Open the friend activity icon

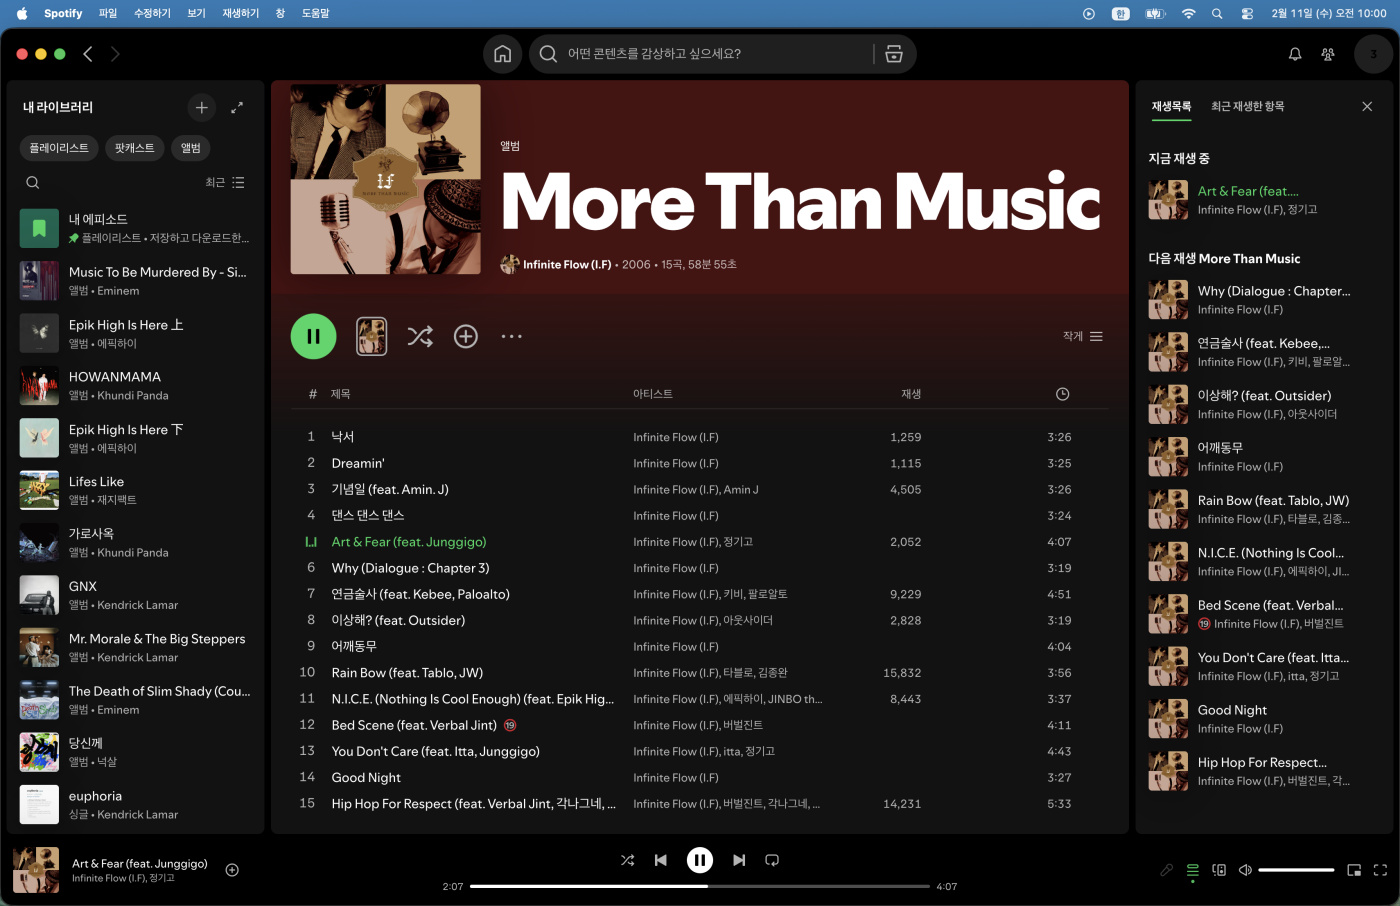click(1328, 54)
